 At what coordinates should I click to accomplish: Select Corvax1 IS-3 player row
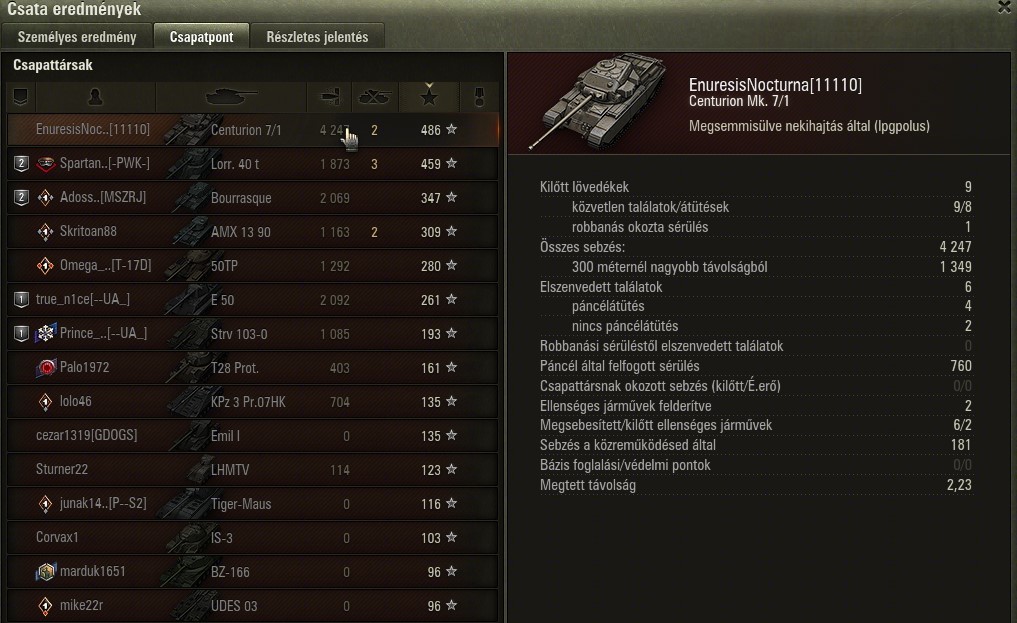[x=253, y=537]
